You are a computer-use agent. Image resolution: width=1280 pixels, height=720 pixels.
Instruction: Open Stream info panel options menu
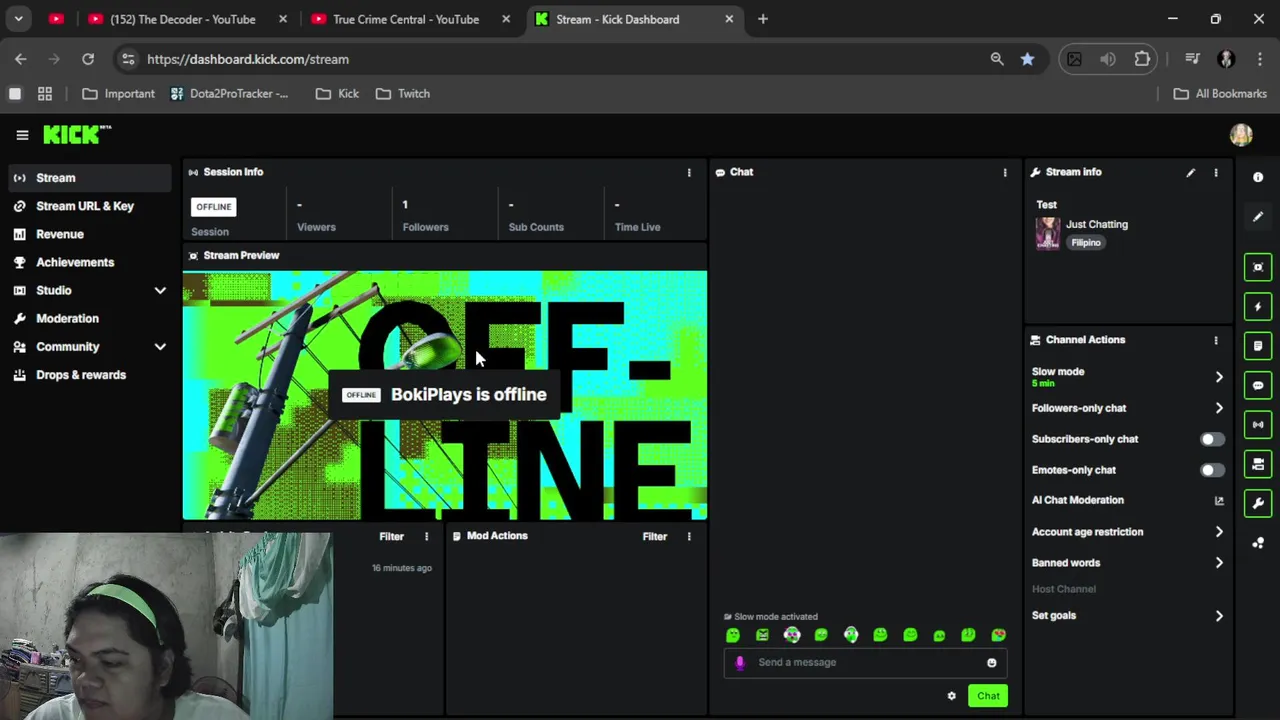pos(1216,173)
